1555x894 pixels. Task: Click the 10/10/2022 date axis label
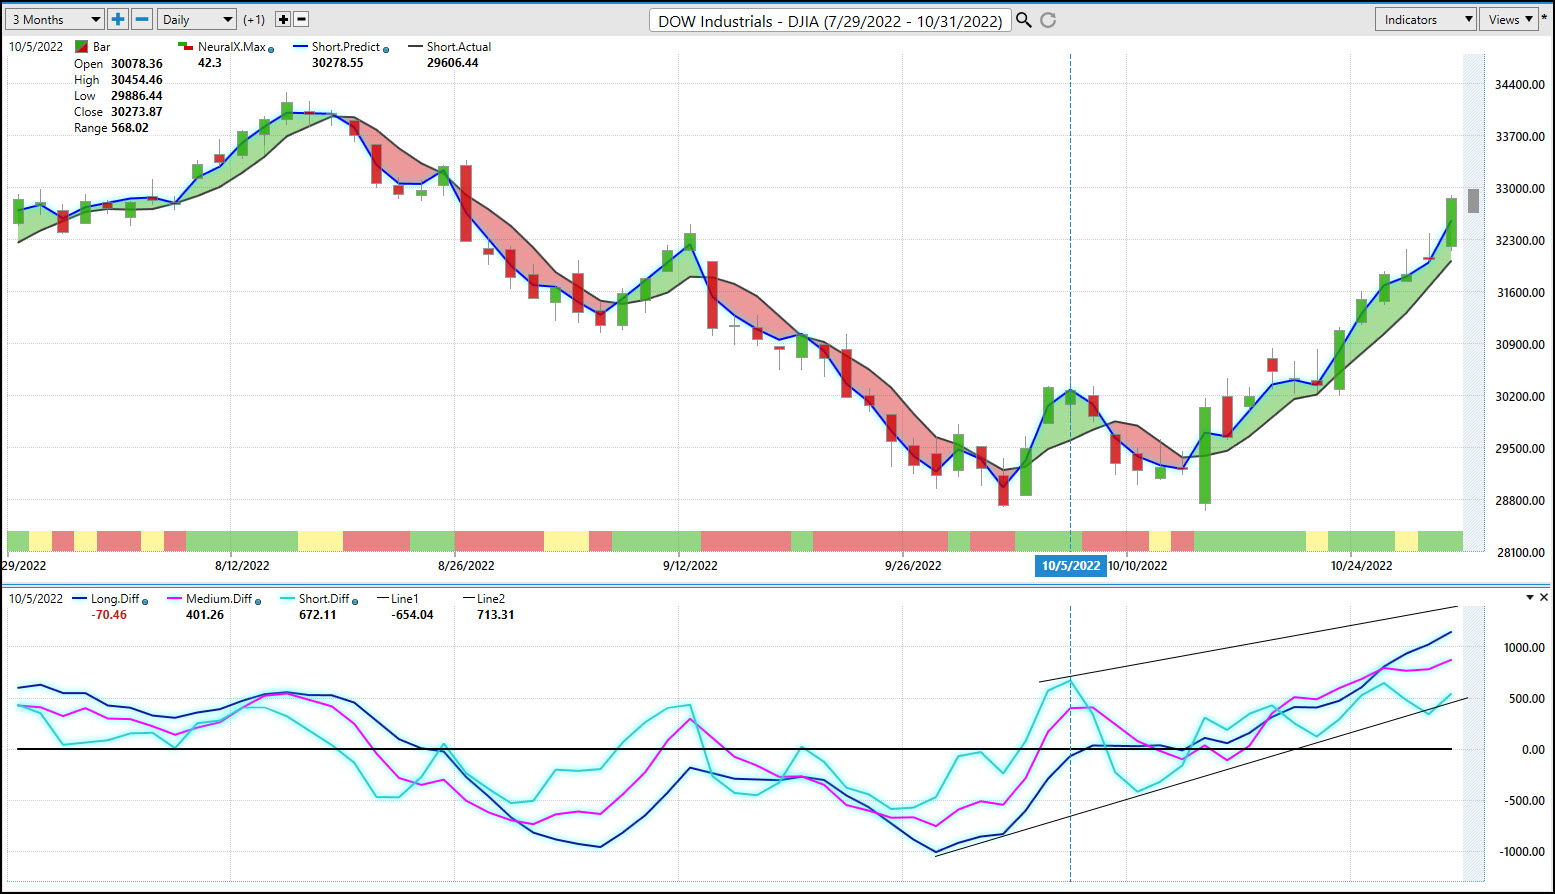(x=1138, y=565)
